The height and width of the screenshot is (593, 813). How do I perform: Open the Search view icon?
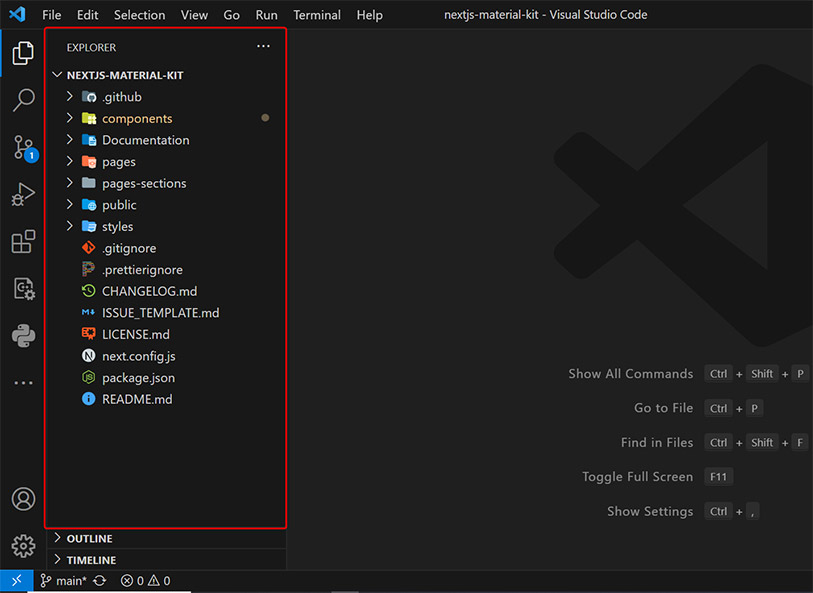click(x=23, y=100)
